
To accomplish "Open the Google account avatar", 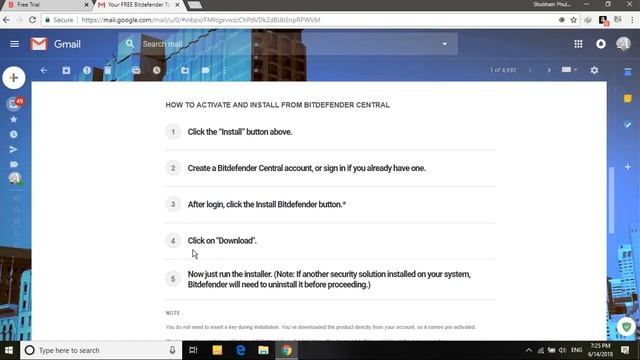I will click(623, 44).
